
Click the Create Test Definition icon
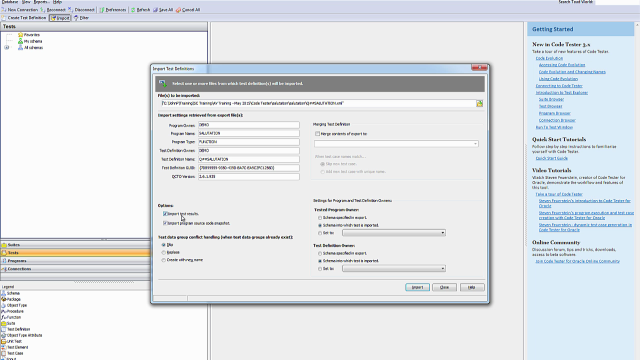[4, 18]
